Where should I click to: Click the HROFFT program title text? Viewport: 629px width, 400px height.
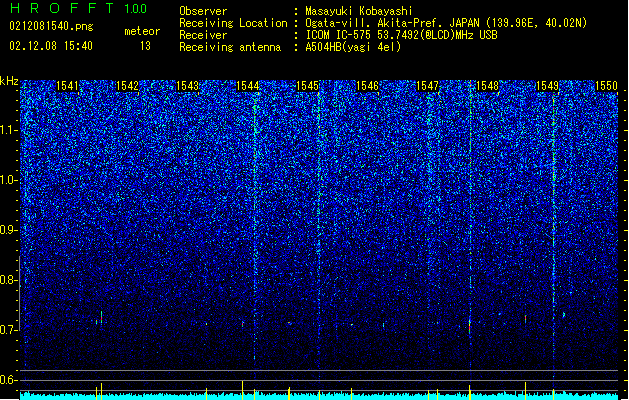[x=62, y=8]
